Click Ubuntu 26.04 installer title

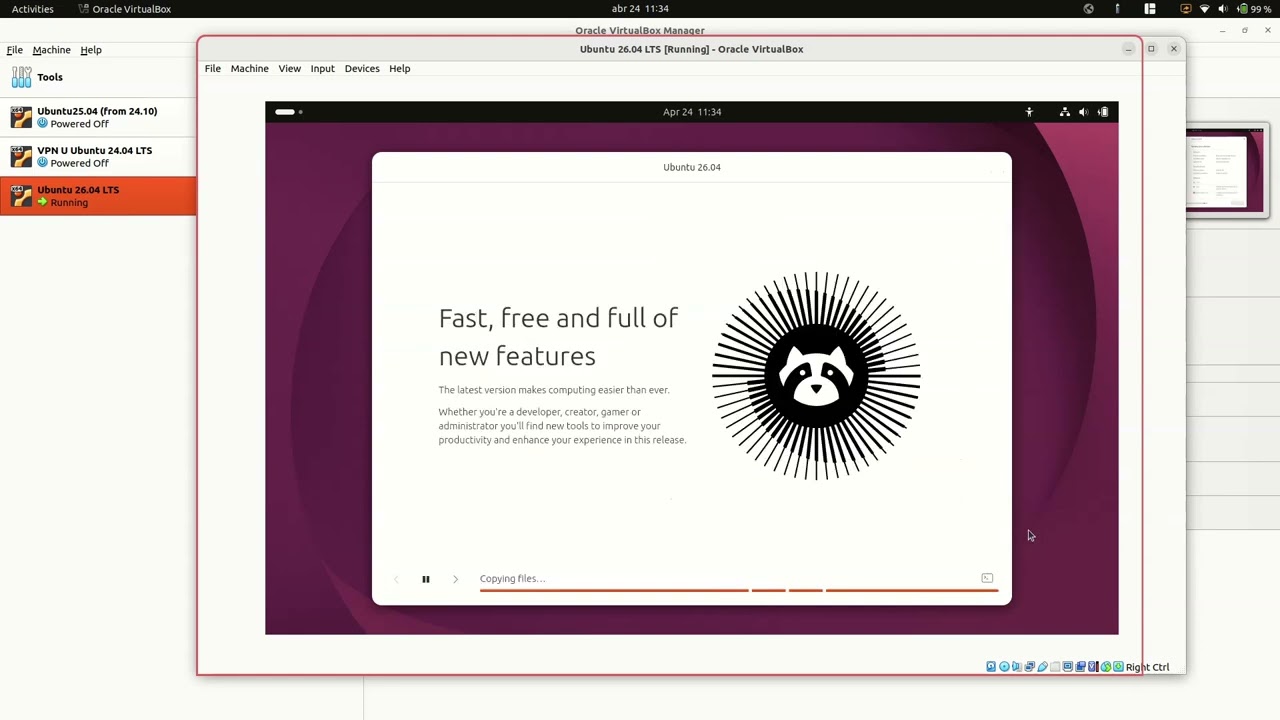[x=692, y=167]
